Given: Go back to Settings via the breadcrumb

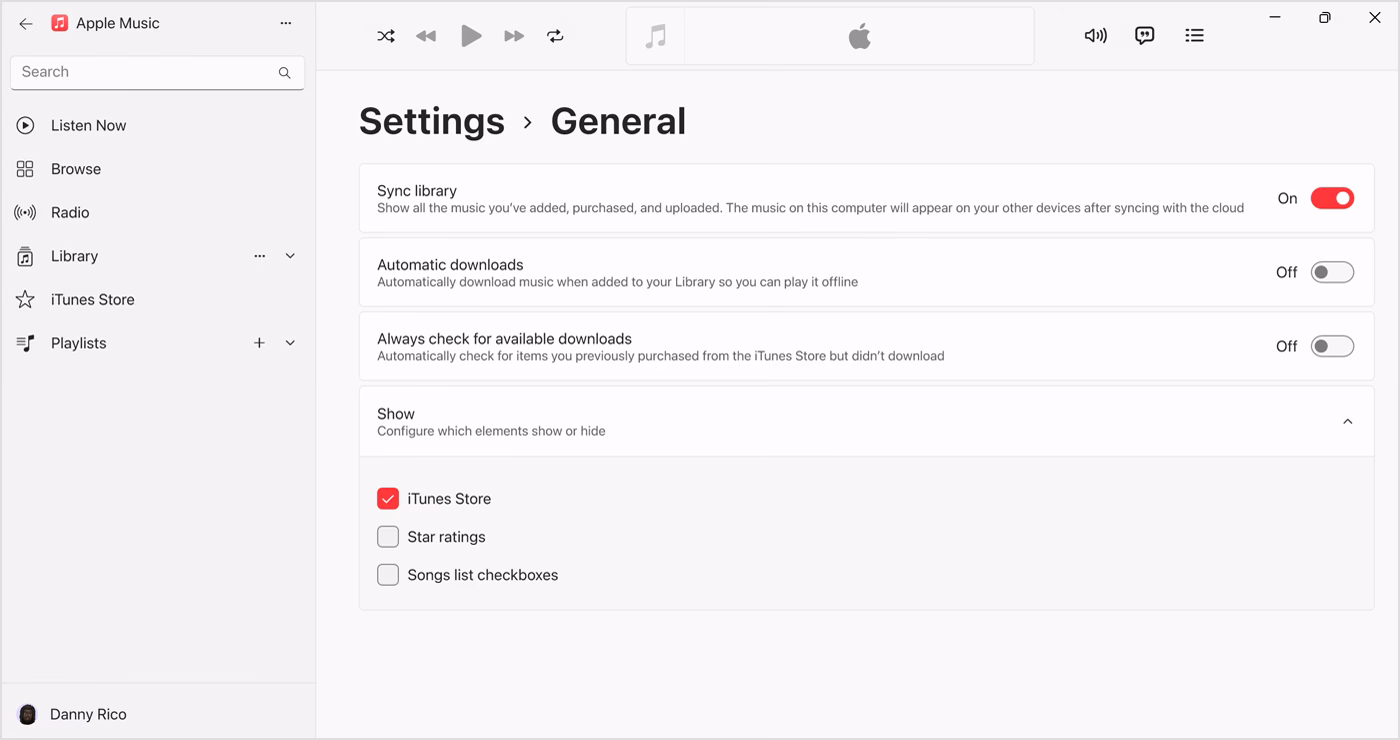Looking at the screenshot, I should point(432,121).
